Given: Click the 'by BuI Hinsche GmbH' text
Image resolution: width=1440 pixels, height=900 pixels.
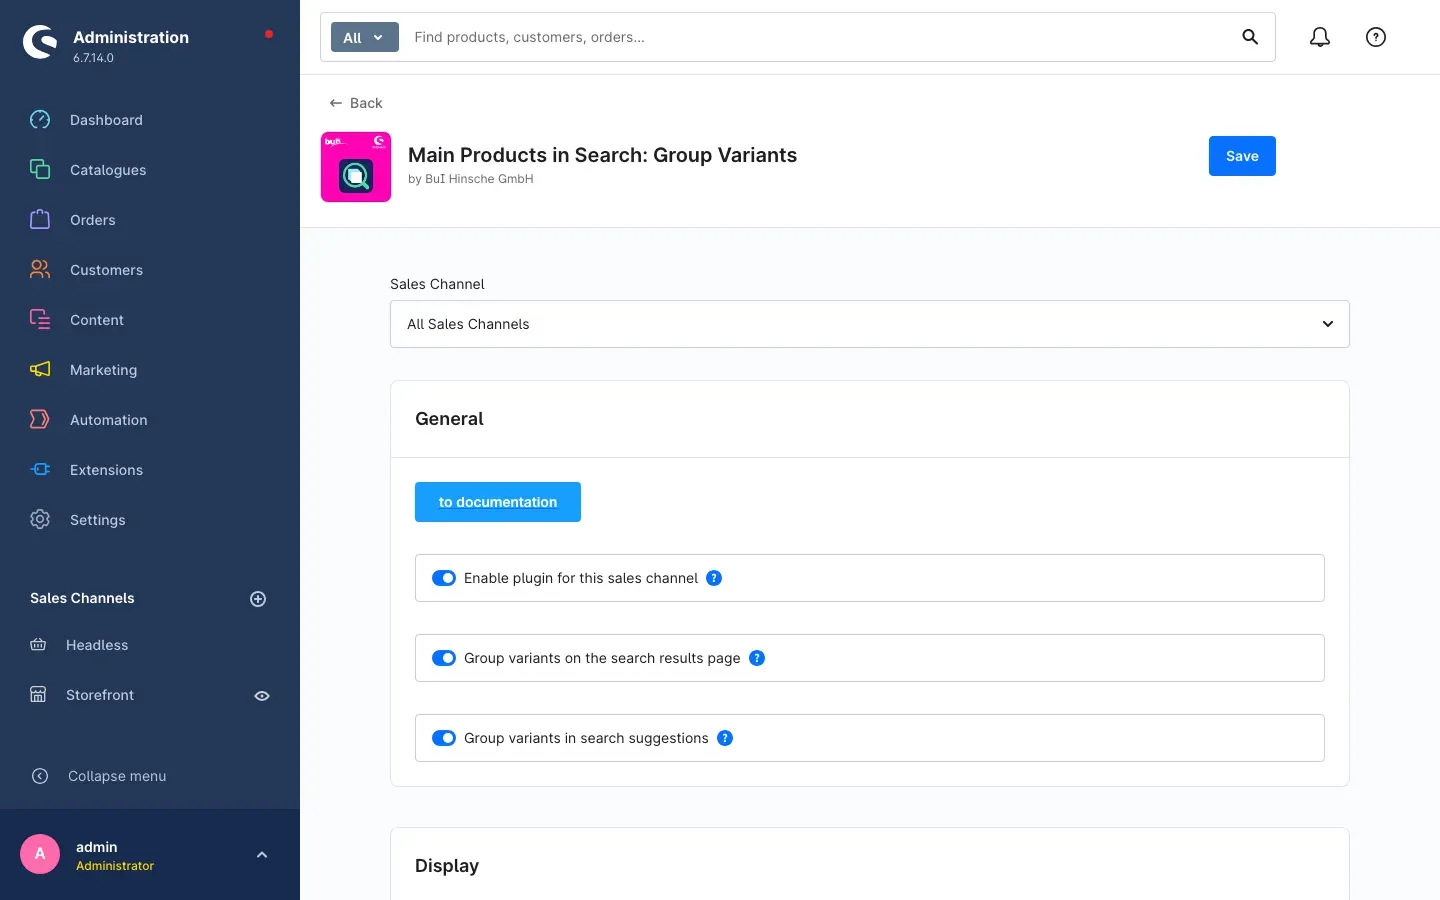Looking at the screenshot, I should (x=471, y=179).
